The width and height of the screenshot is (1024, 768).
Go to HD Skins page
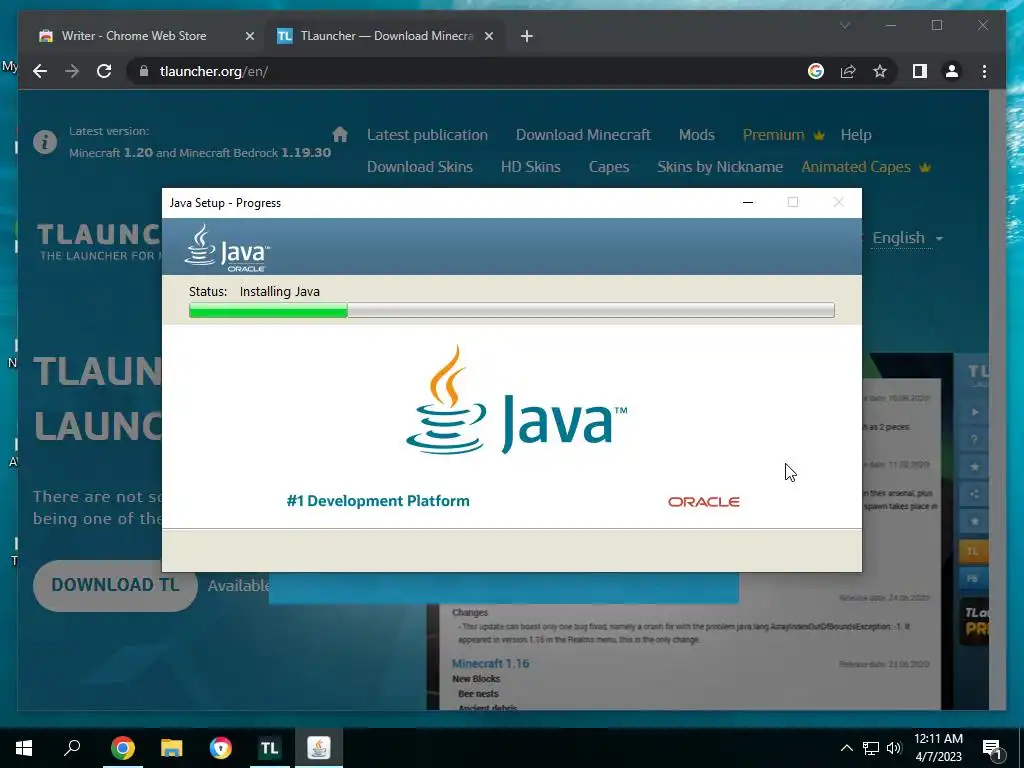(530, 167)
